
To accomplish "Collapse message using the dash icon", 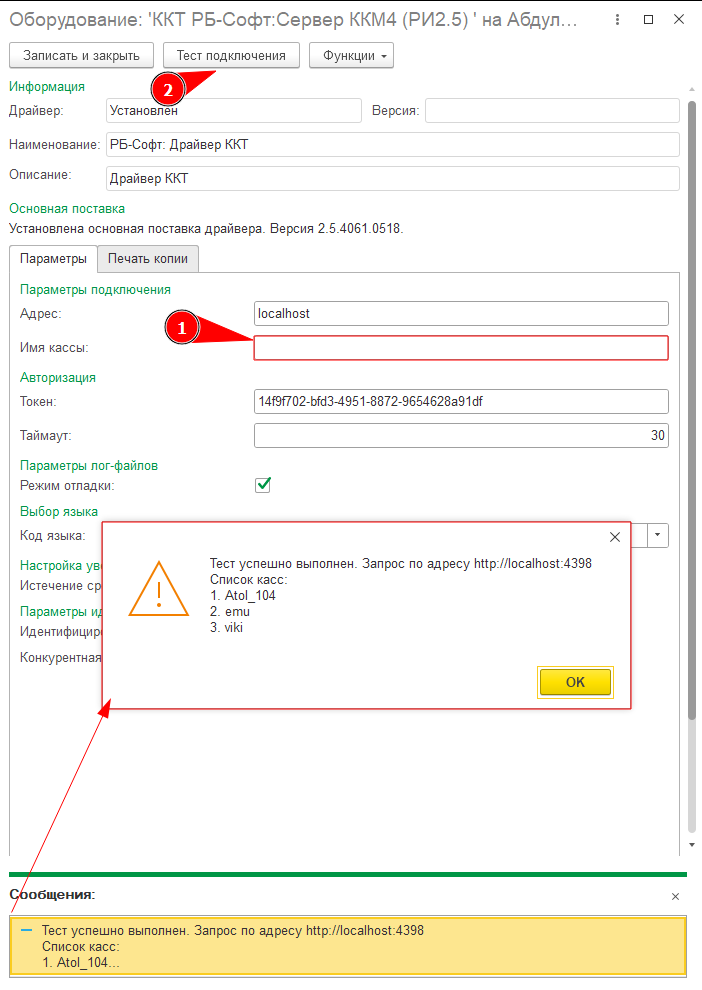I will pyautogui.click(x=26, y=931).
